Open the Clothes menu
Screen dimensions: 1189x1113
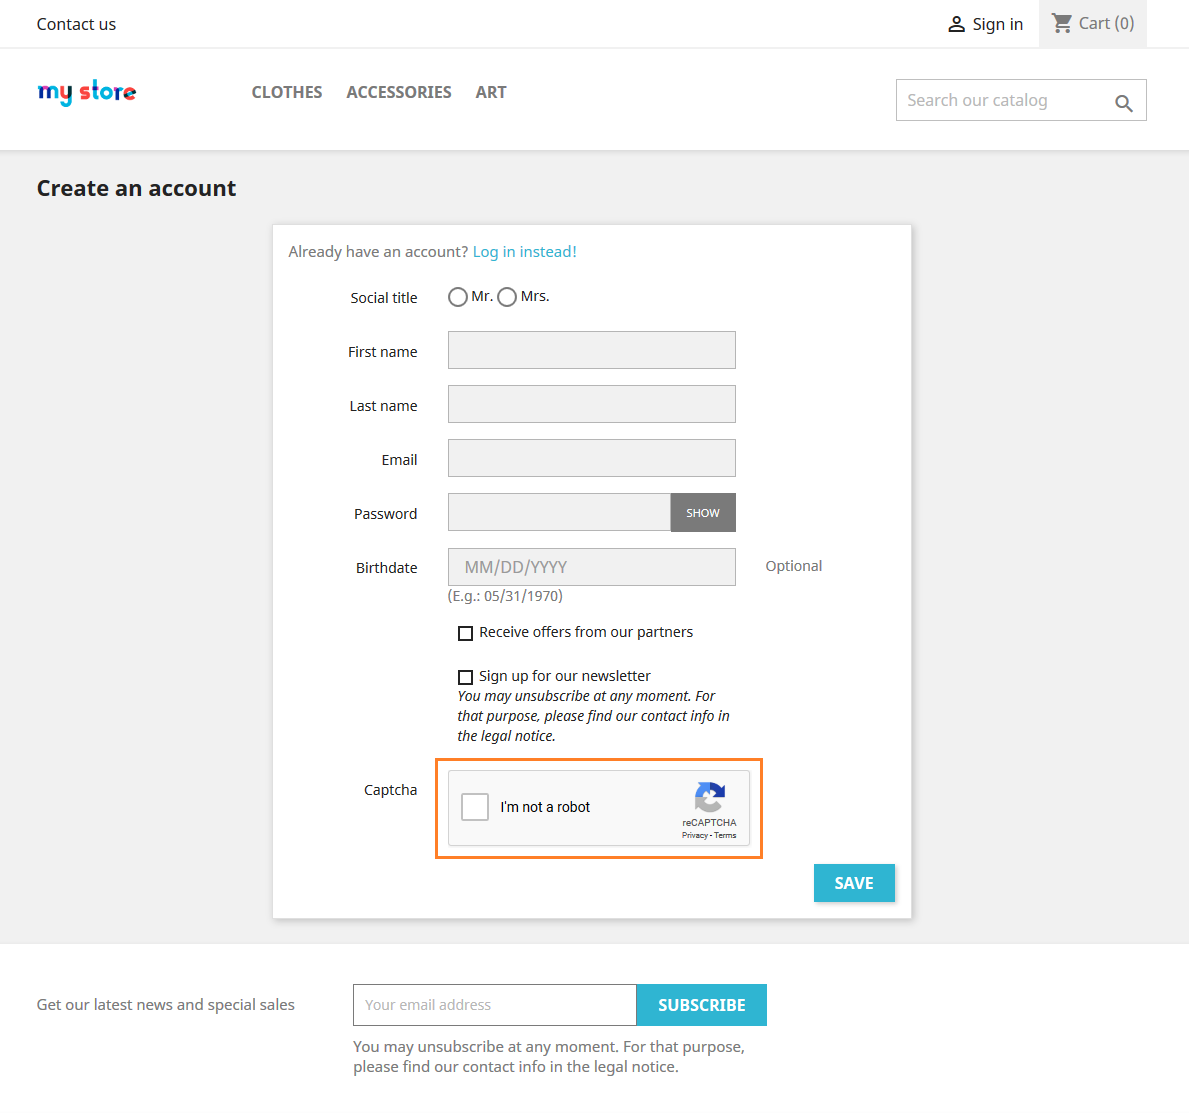[x=287, y=92]
